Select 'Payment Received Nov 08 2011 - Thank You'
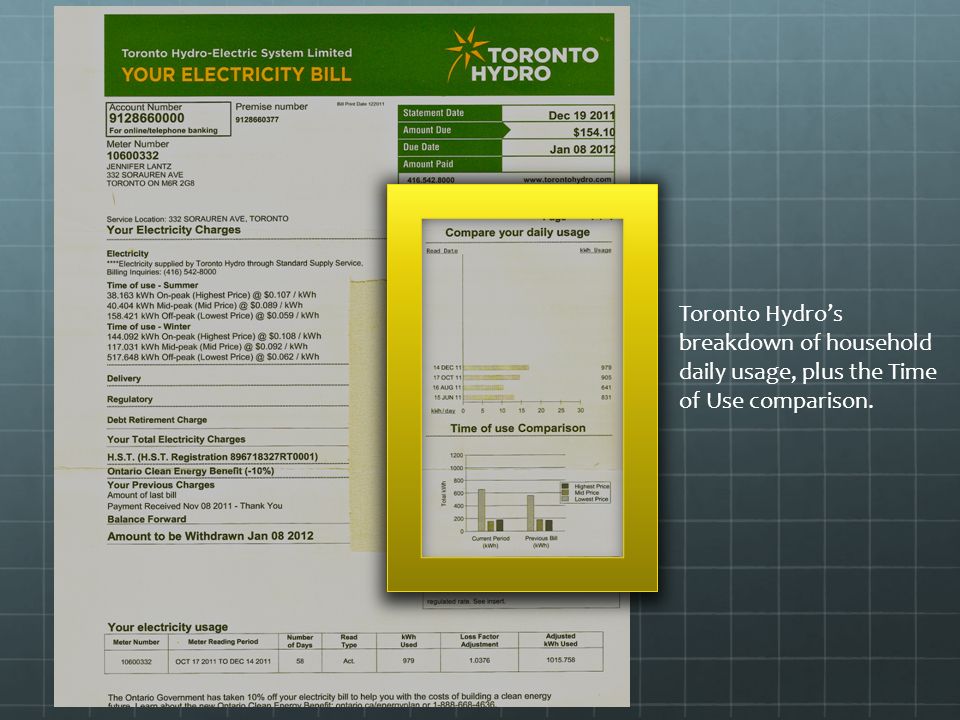 195,506
